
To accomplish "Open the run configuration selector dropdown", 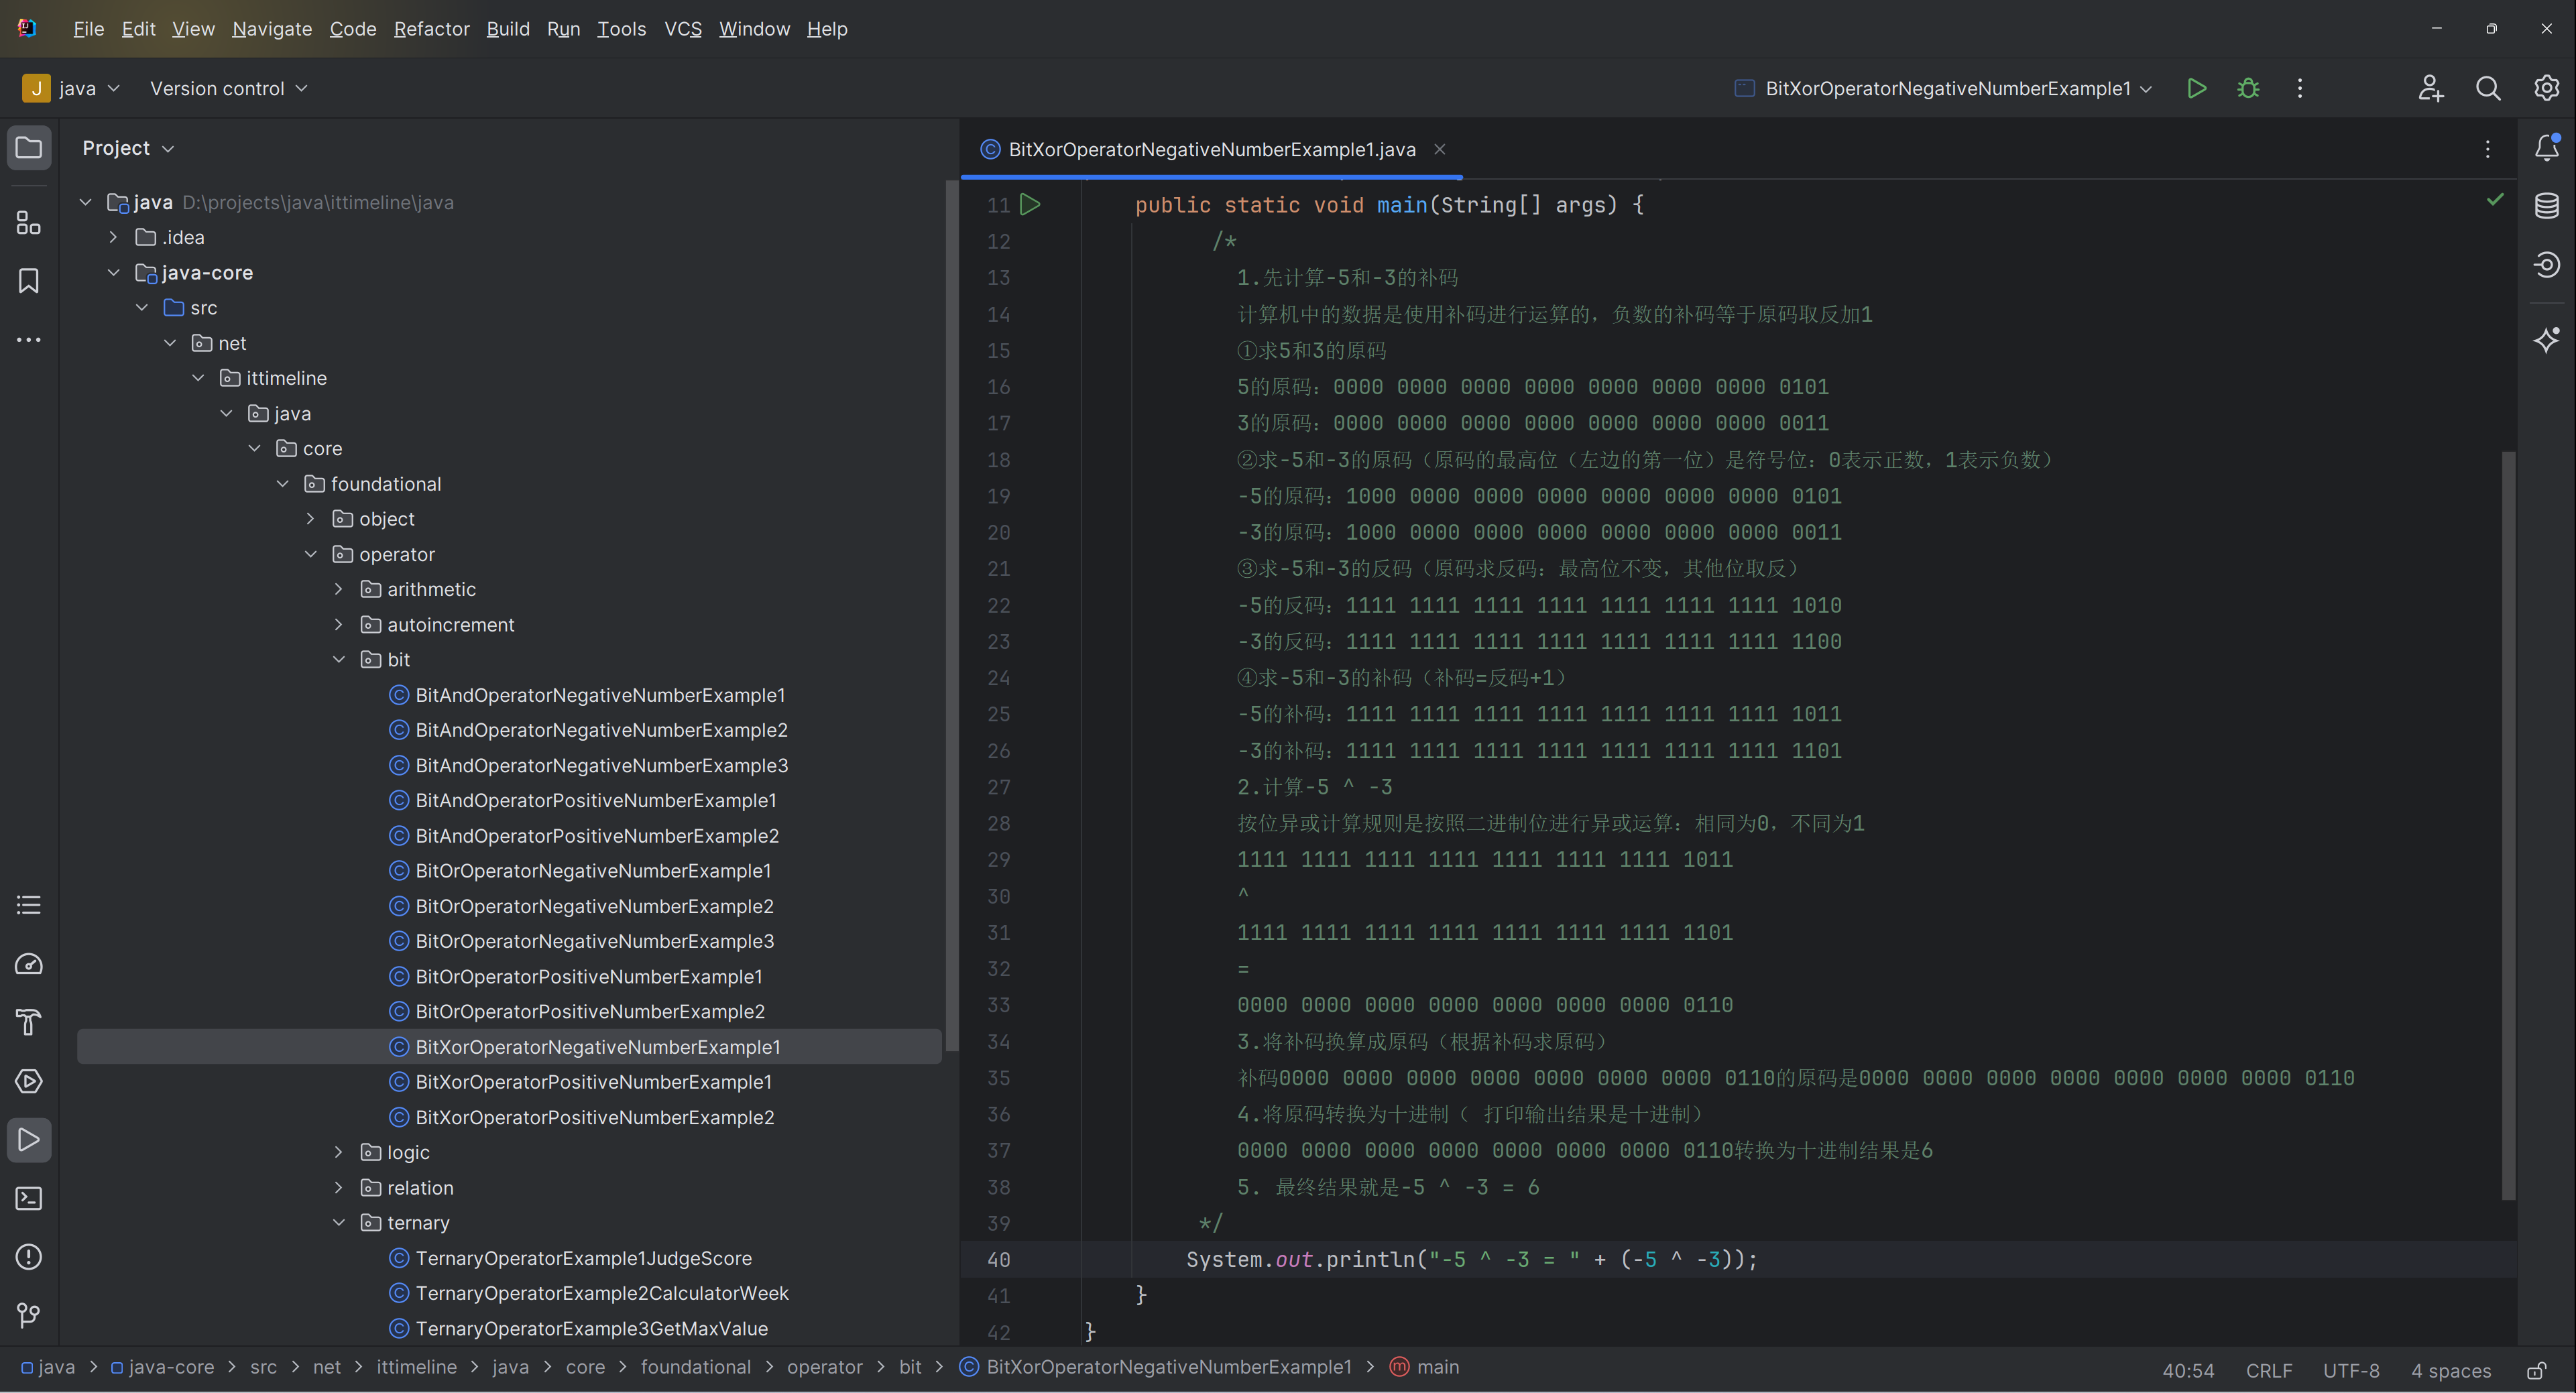I will click(x=1943, y=88).
